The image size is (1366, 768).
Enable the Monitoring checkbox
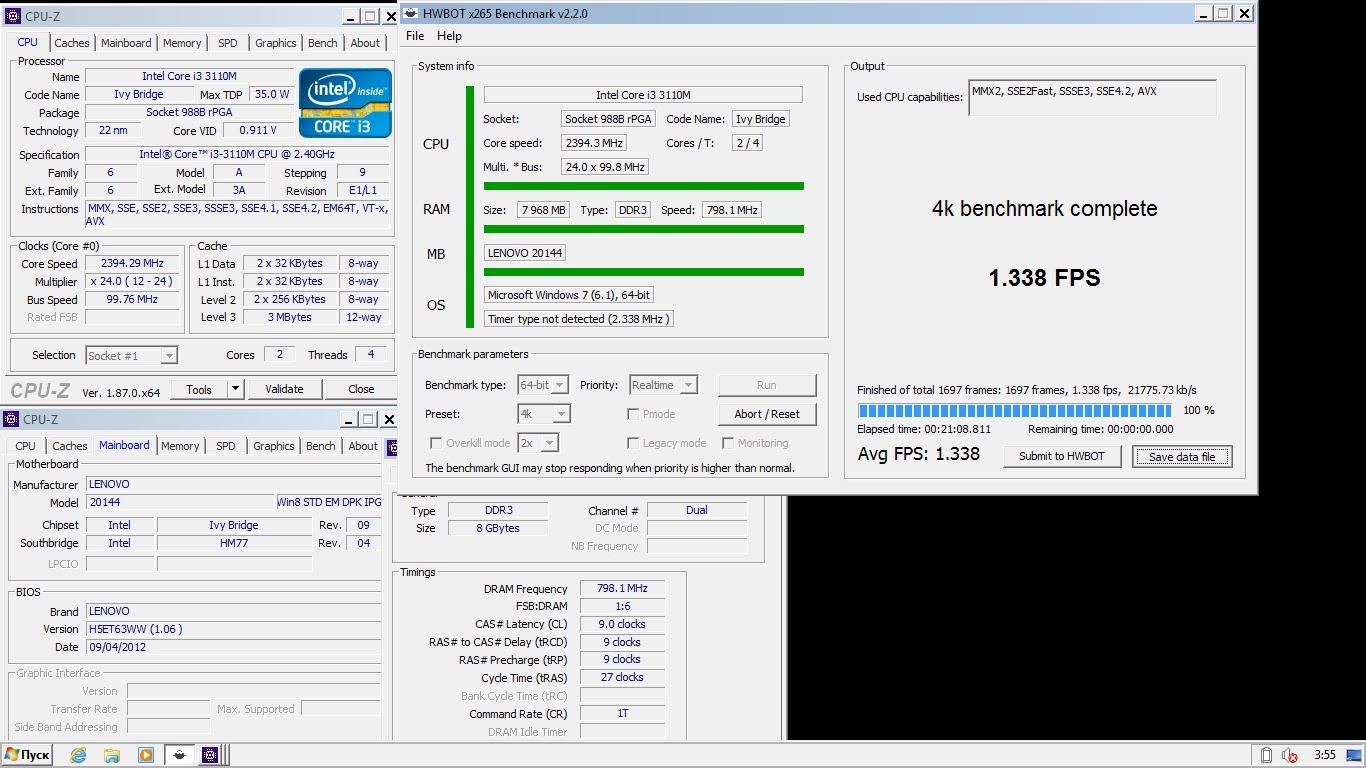tap(728, 443)
